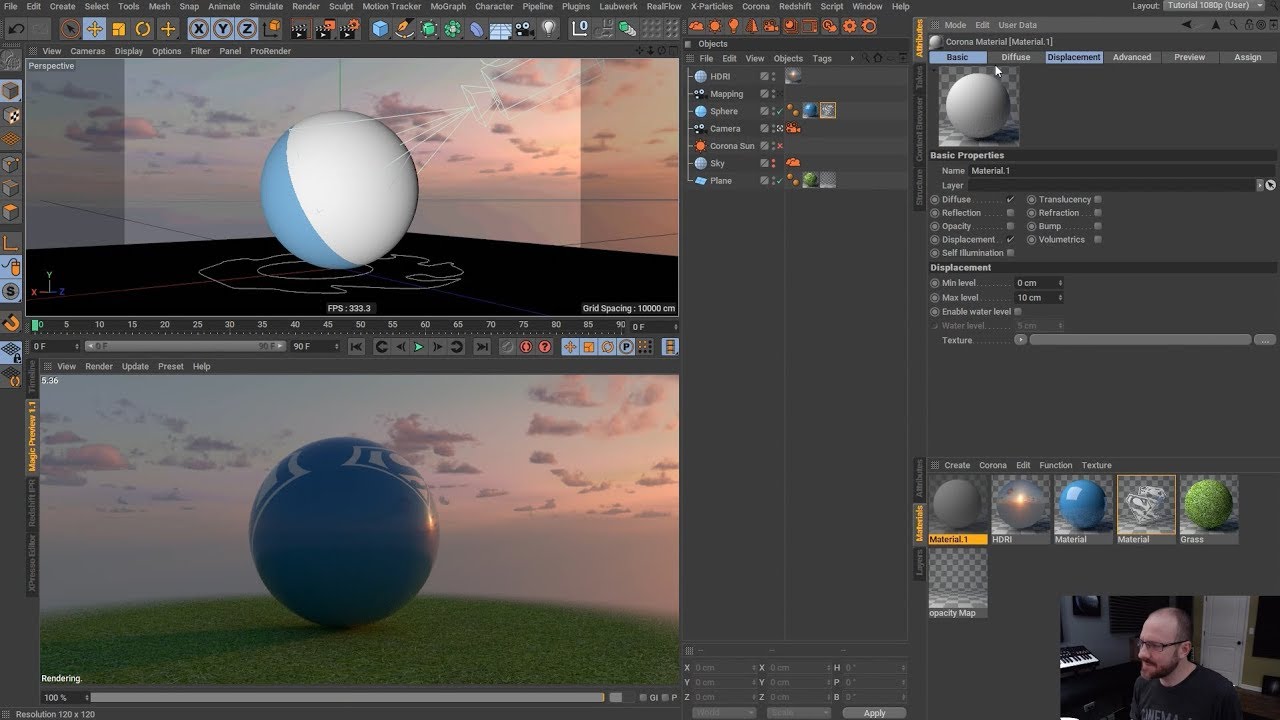The height and width of the screenshot is (720, 1280).
Task: Open the Advanced material tab
Action: 1132,57
